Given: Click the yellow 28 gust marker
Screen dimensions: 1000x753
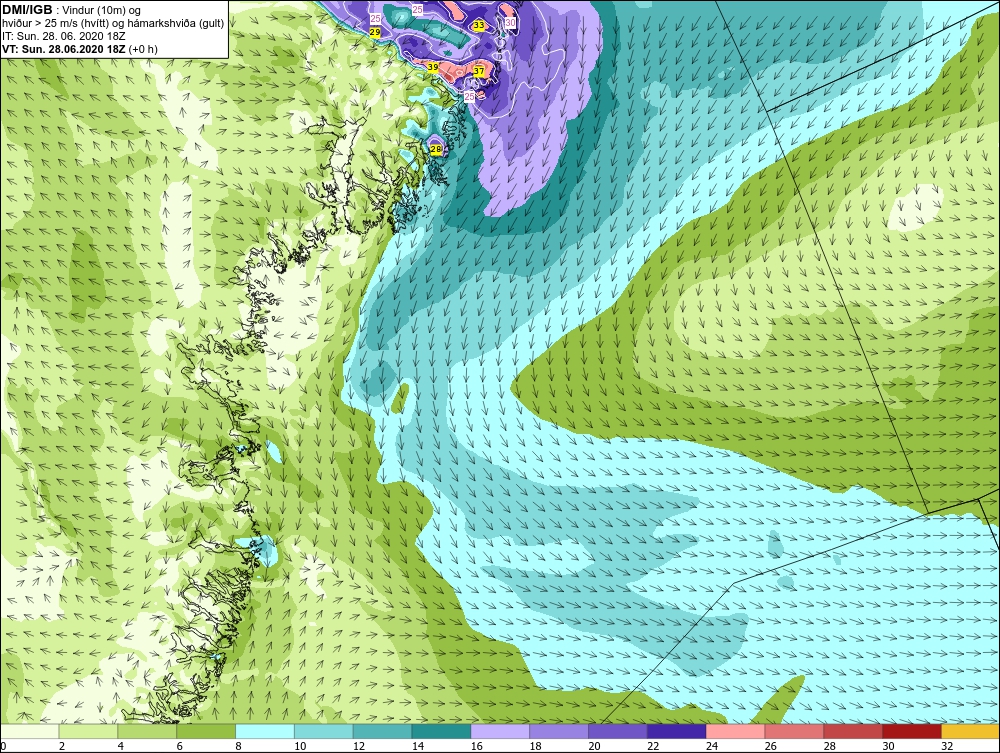Looking at the screenshot, I should [436, 149].
